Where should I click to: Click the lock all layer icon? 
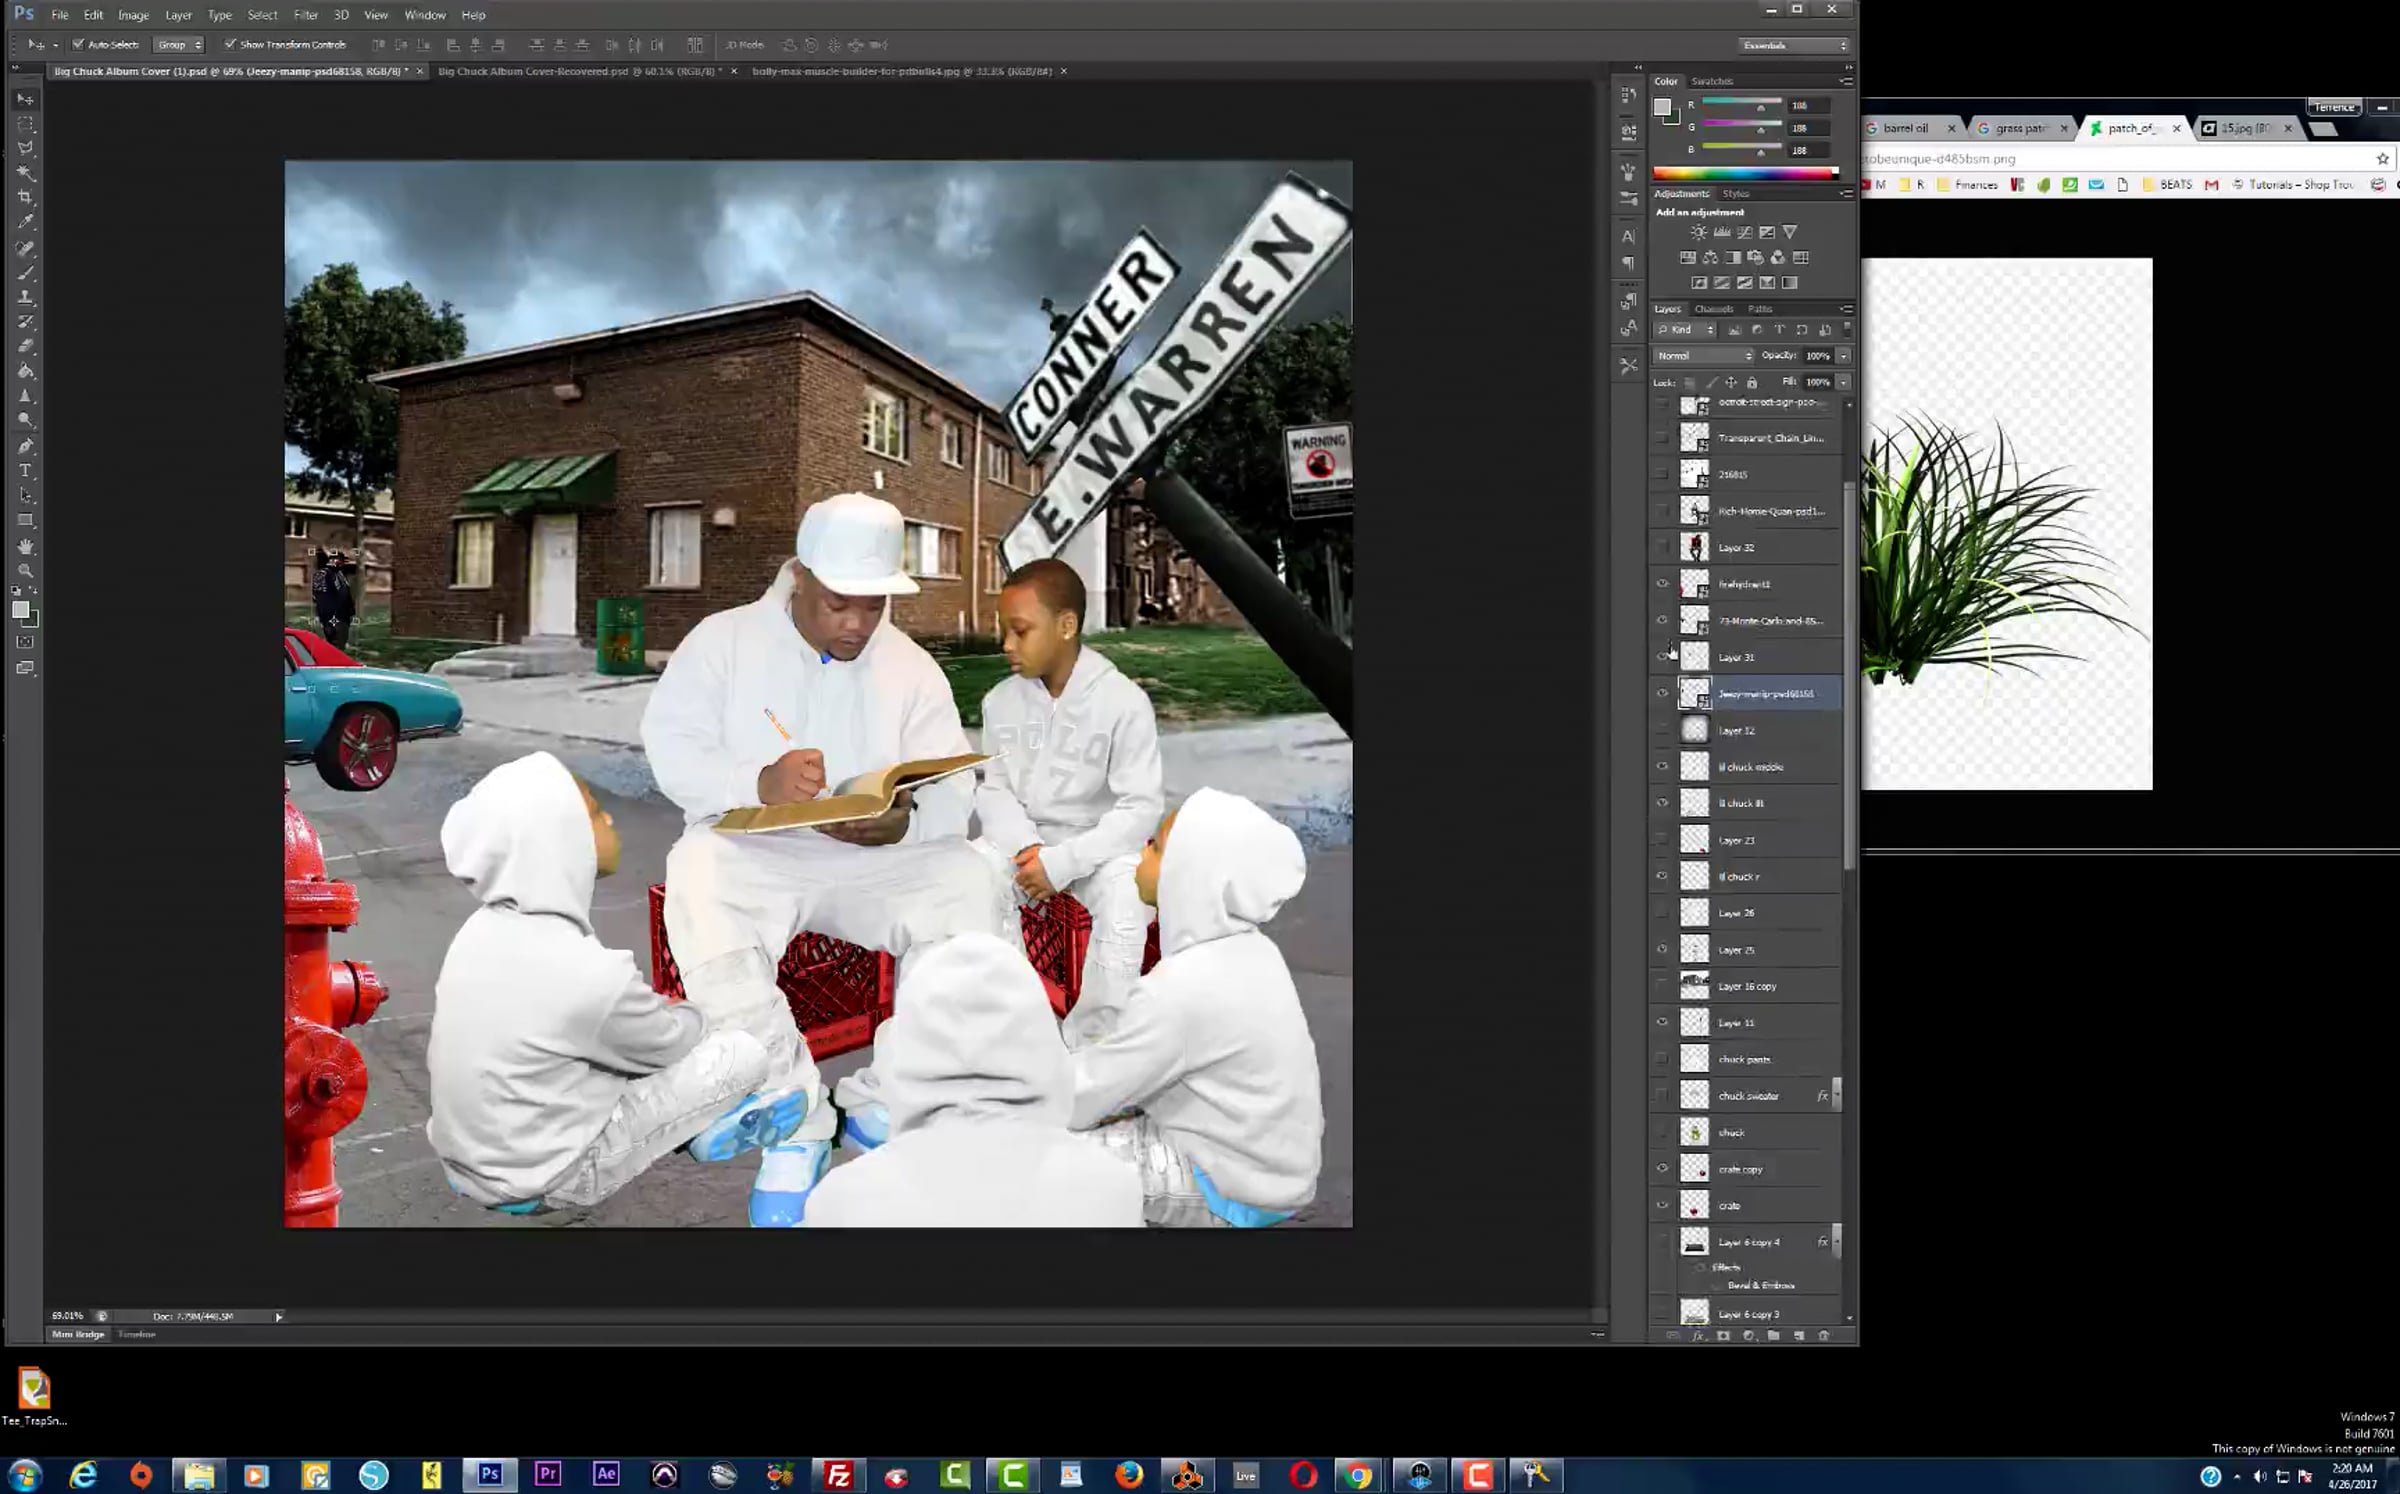pyautogui.click(x=1751, y=383)
